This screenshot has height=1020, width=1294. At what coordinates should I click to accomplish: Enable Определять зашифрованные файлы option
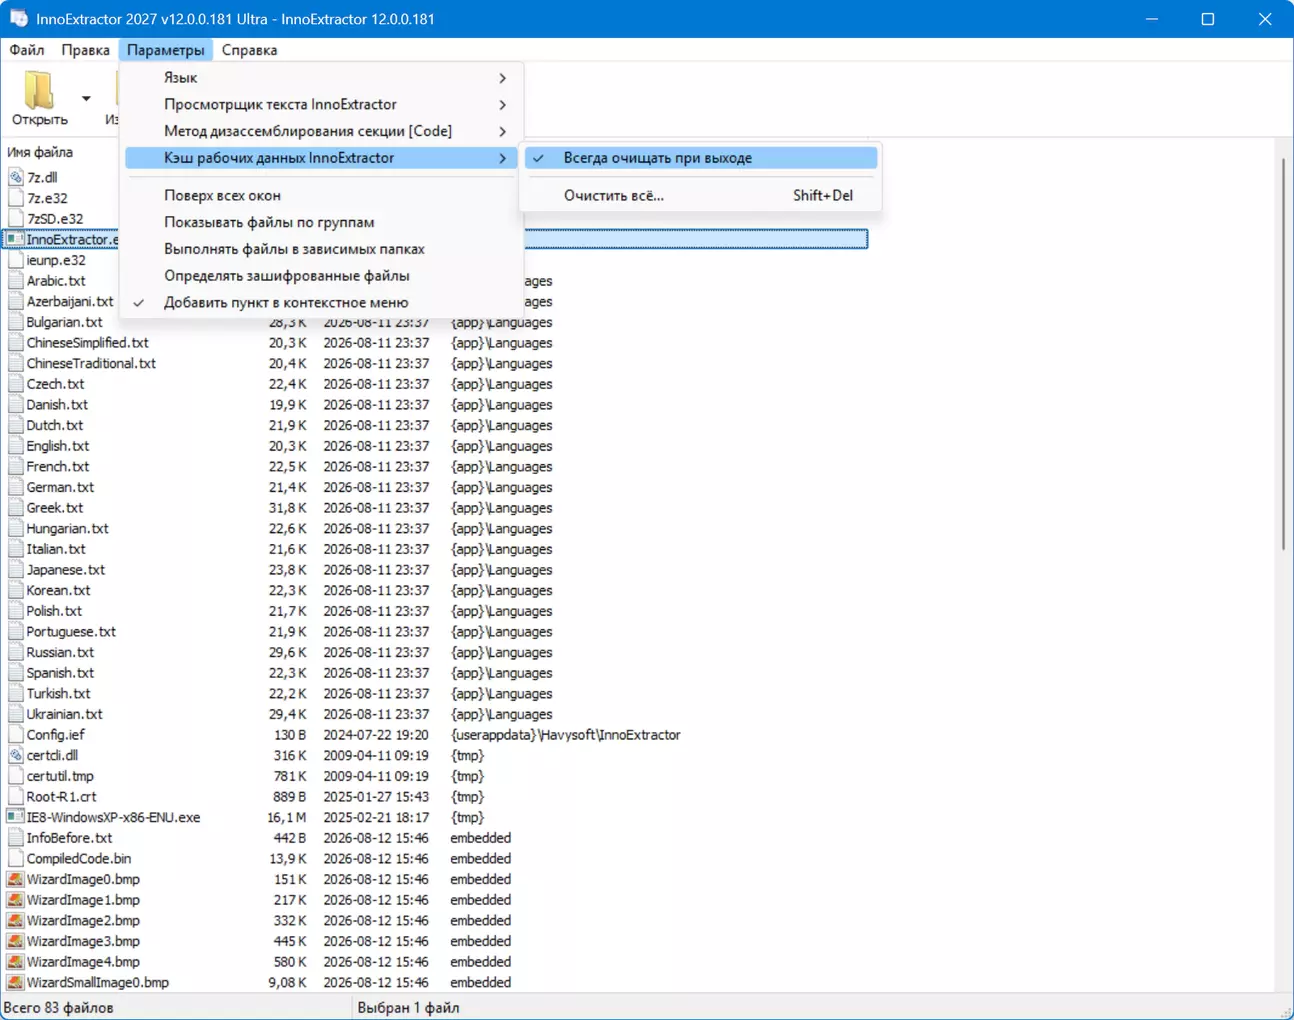point(320,276)
